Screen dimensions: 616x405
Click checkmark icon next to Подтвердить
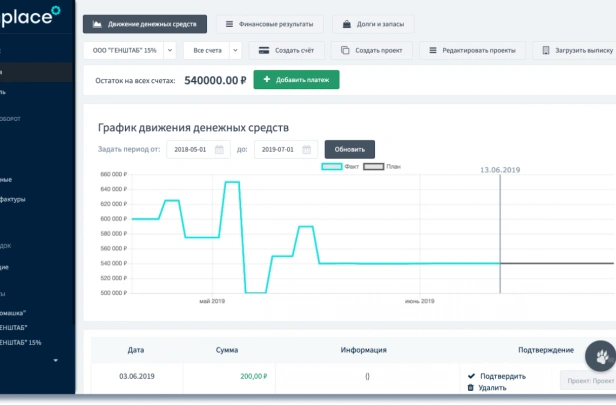[471, 376]
